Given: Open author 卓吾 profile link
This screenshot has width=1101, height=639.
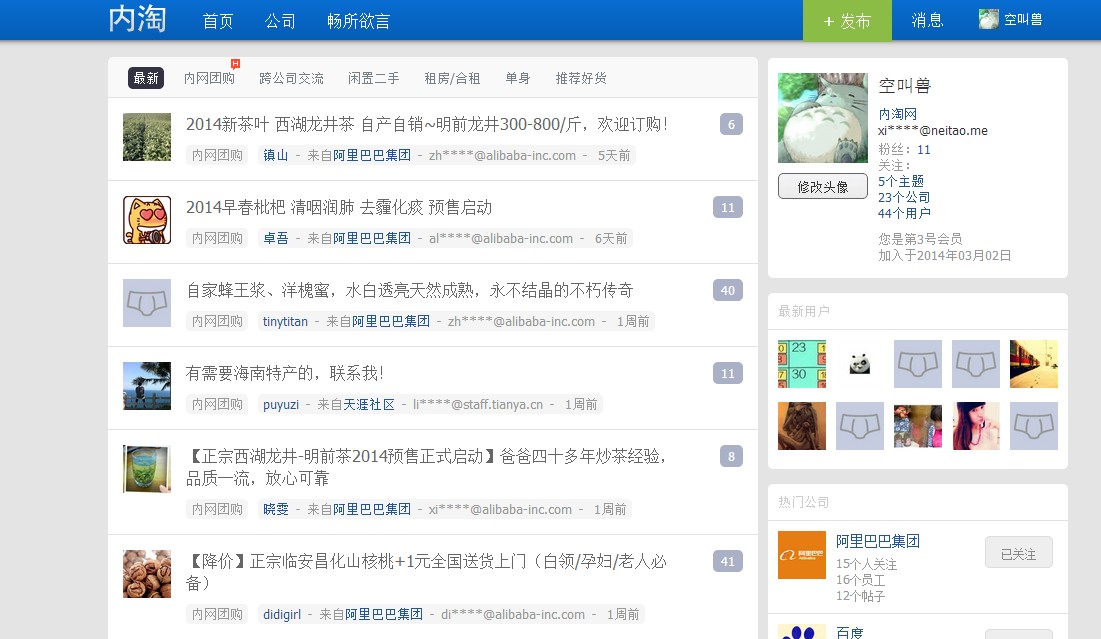Looking at the screenshot, I should [x=275, y=238].
